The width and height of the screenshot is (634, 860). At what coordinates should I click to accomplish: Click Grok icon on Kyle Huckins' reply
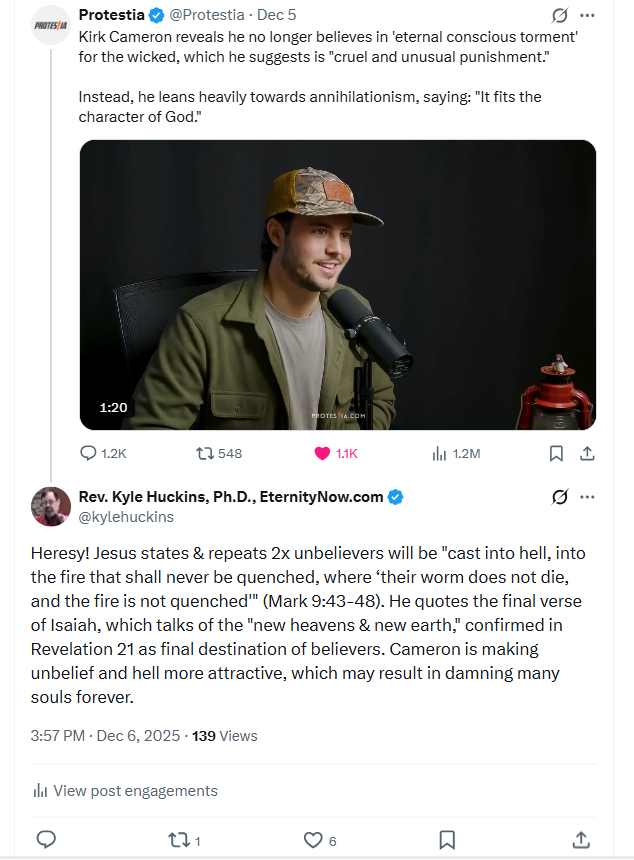point(561,497)
